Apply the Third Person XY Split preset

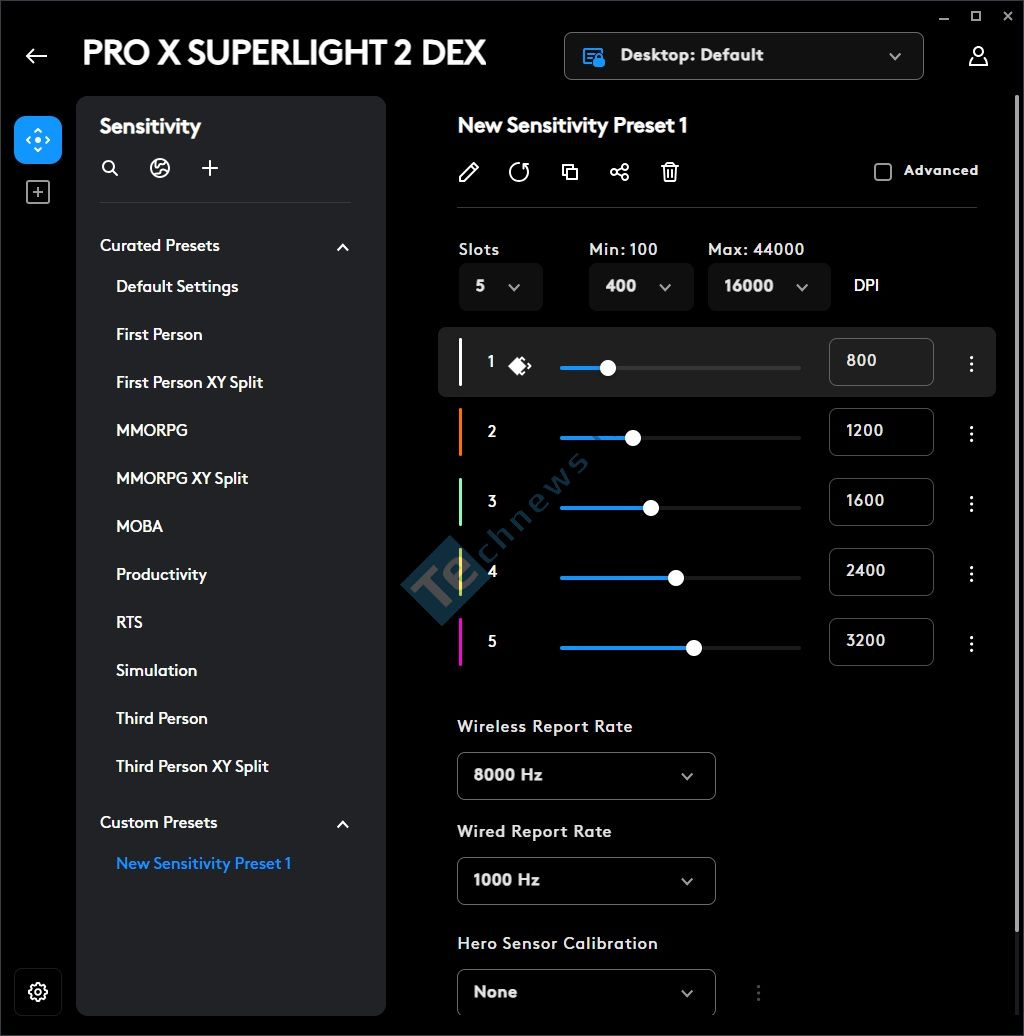pyautogui.click(x=192, y=766)
